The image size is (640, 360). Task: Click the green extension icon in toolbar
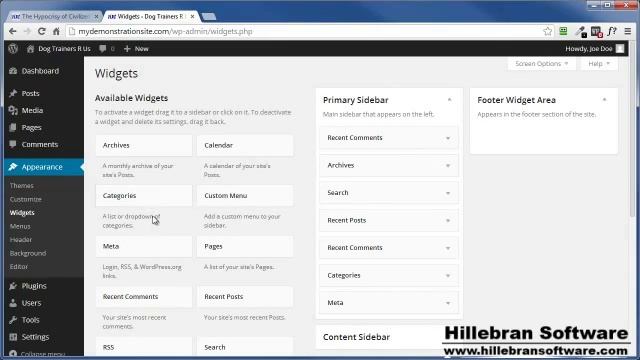tap(563, 31)
